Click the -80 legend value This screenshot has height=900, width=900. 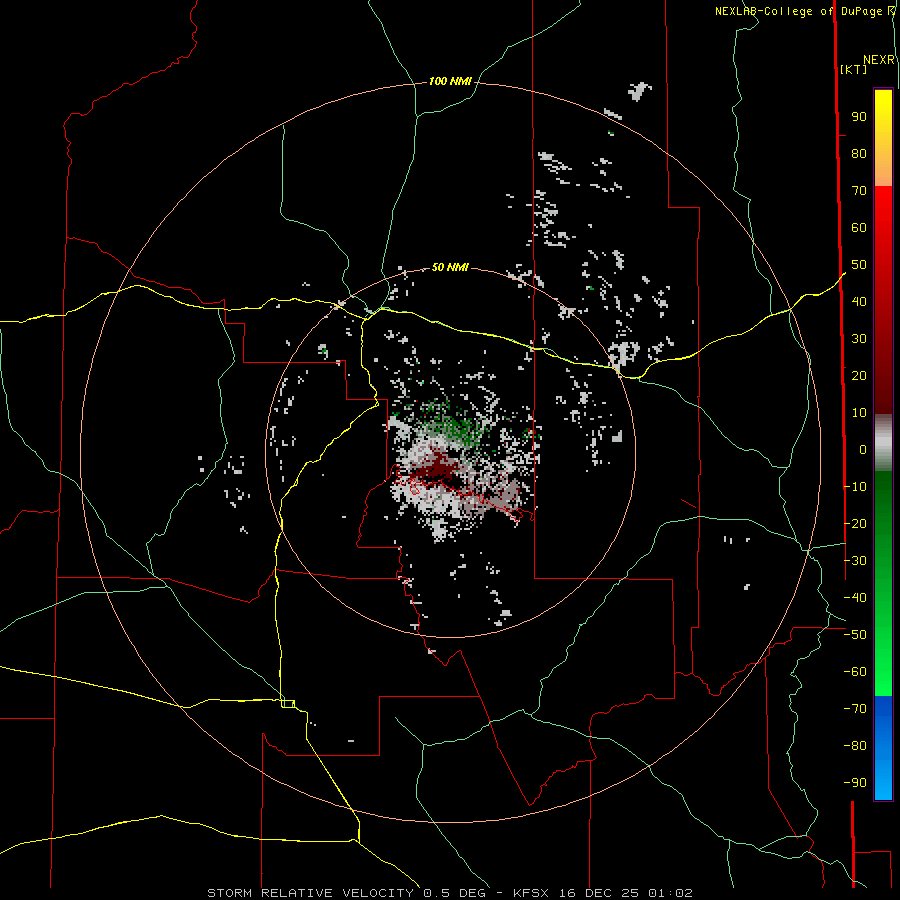(x=855, y=746)
